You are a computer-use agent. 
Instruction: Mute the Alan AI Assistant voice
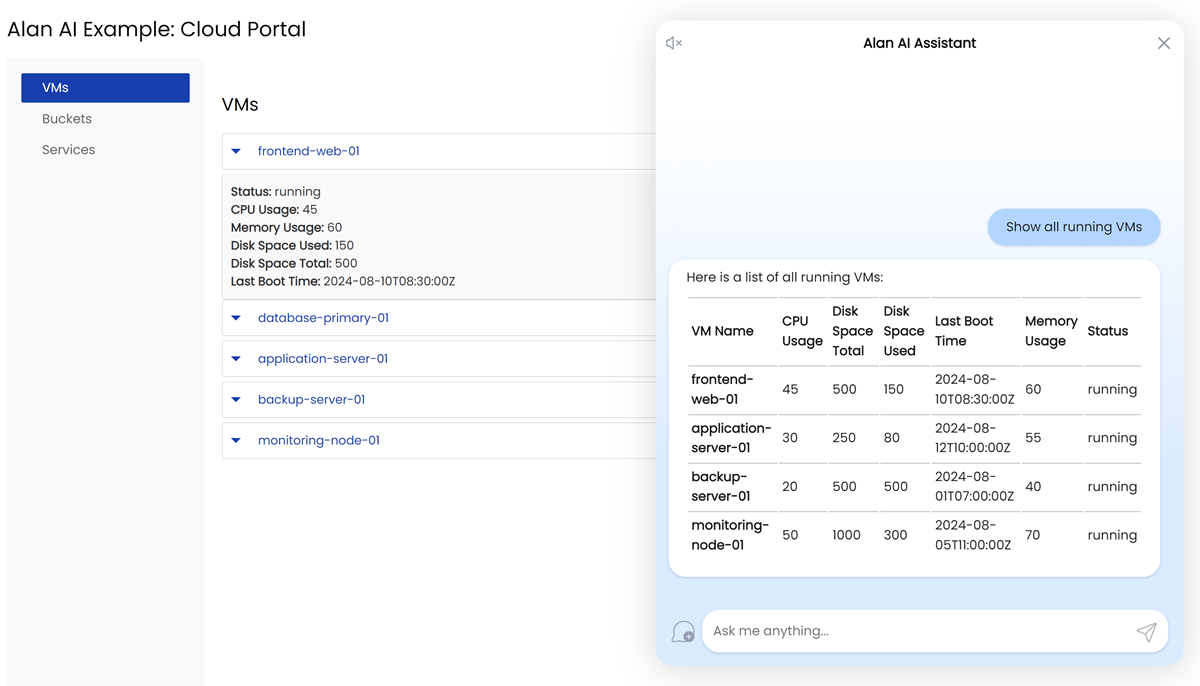click(x=674, y=42)
